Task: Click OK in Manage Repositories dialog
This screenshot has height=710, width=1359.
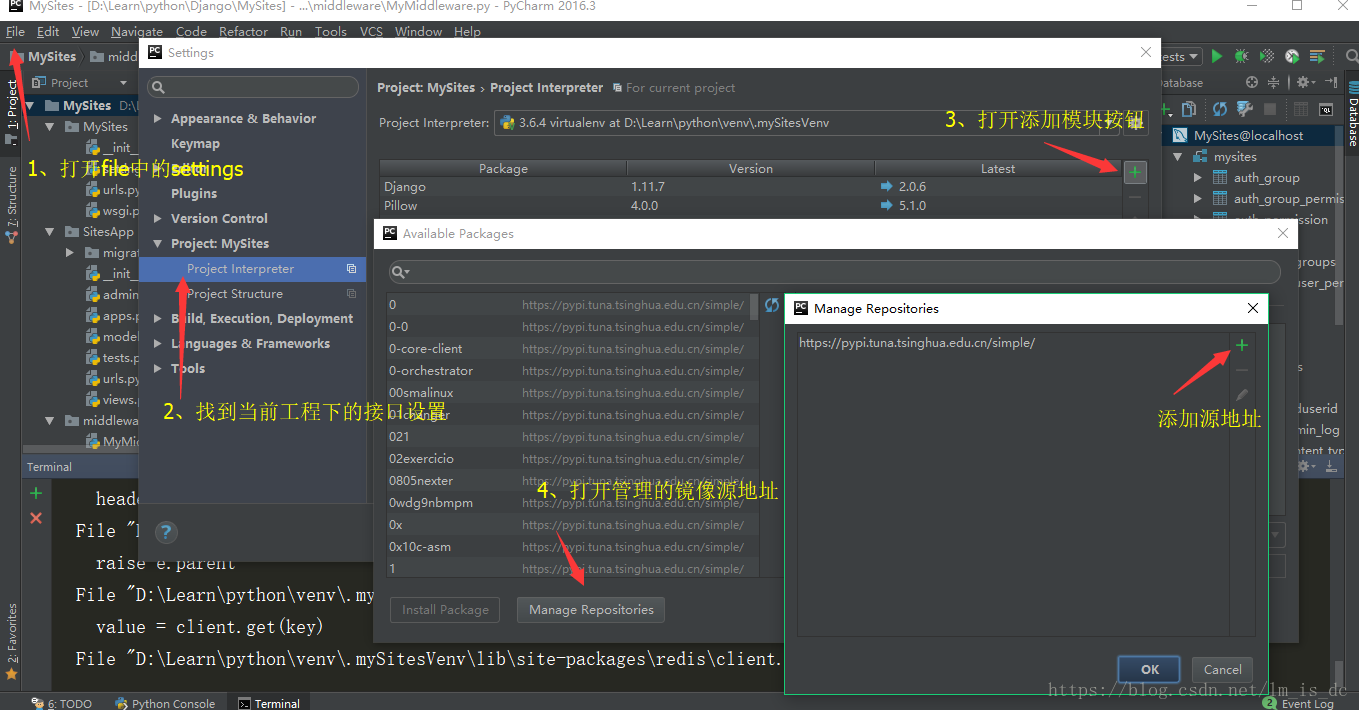Action: click(1150, 670)
